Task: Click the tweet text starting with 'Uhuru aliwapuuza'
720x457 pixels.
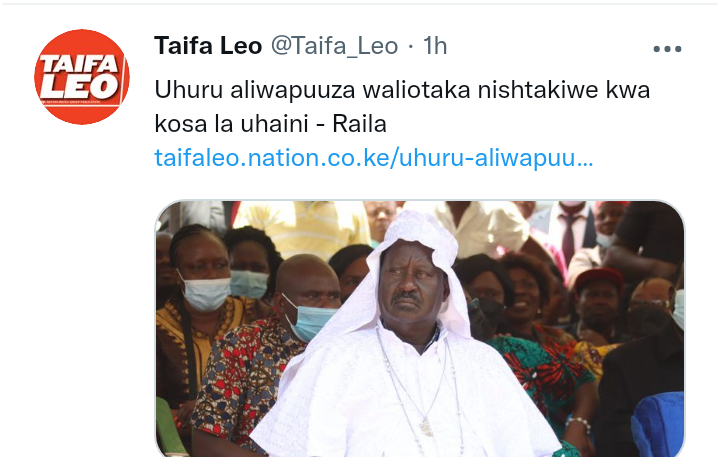Action: tap(402, 90)
